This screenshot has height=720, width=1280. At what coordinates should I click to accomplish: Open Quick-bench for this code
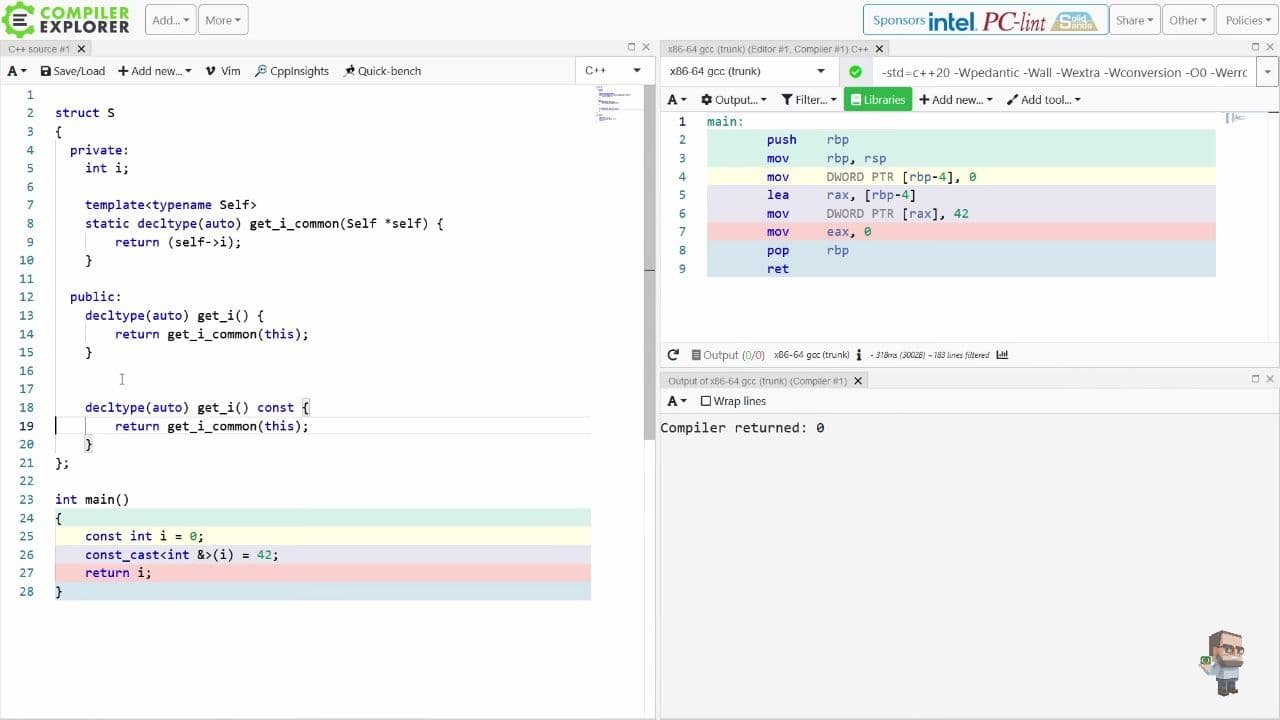click(x=382, y=71)
